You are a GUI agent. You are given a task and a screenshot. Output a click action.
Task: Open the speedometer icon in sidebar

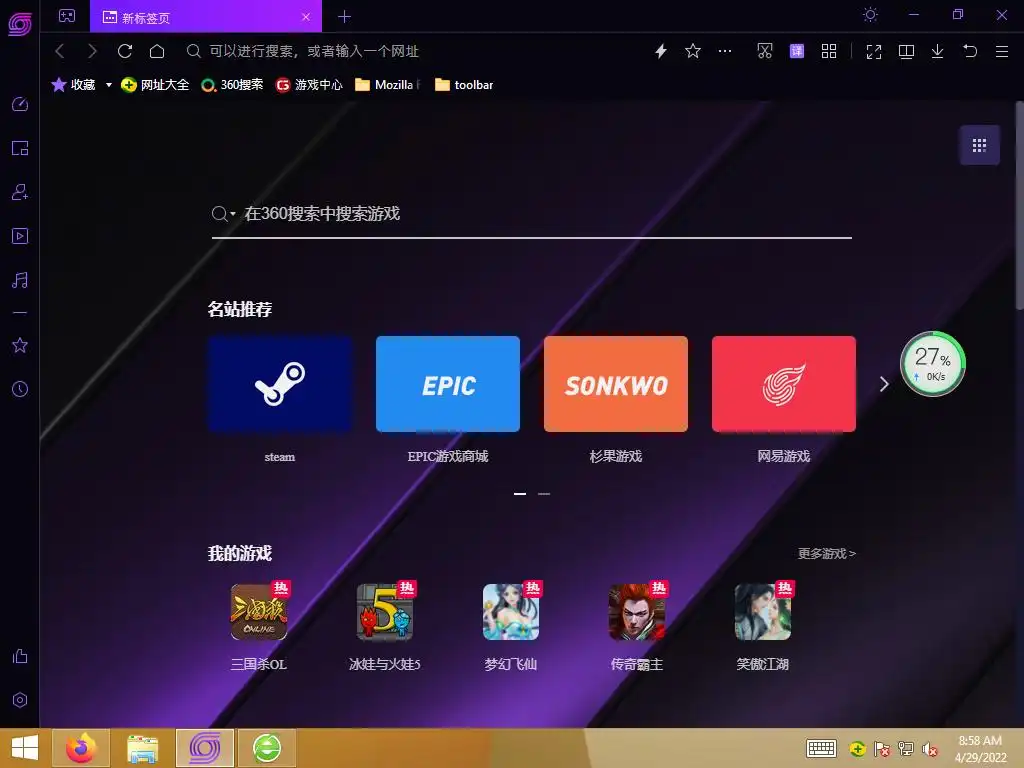coord(20,104)
